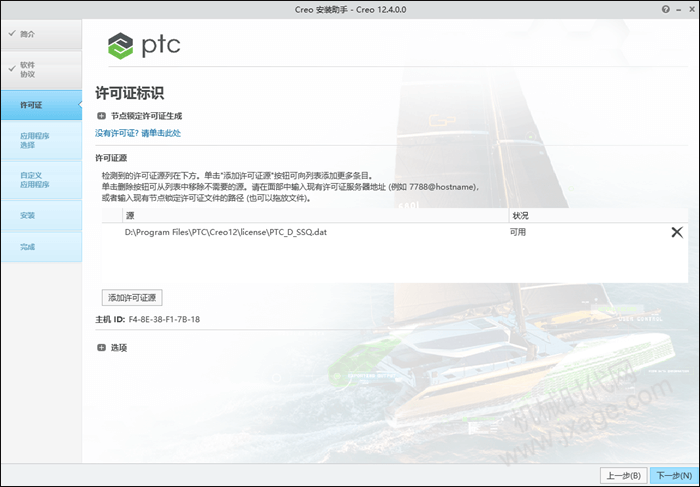700x487 pixels.
Task: Go back with 上一步(B) button
Action: pyautogui.click(x=624, y=476)
